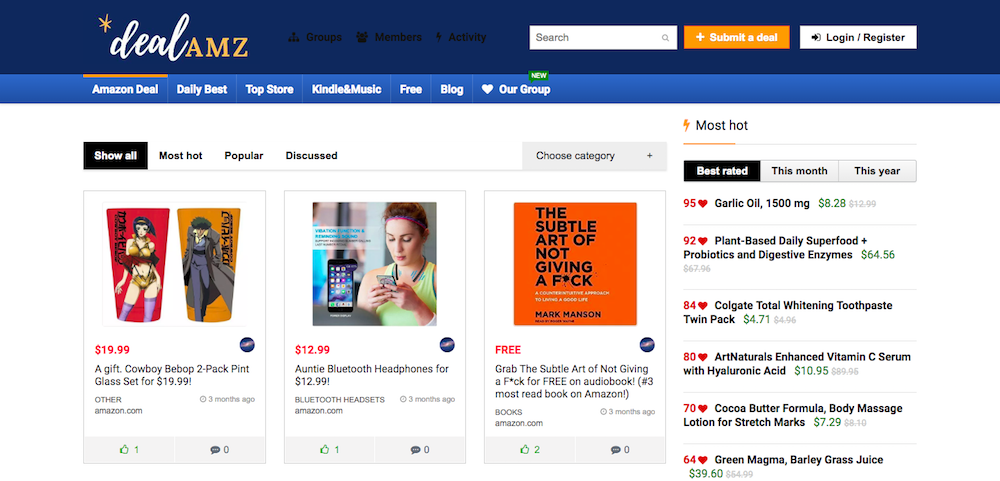Click the heart beside Cocoa Butter rating 70
Image resolution: width=1000 pixels, height=481 pixels.
click(703, 409)
